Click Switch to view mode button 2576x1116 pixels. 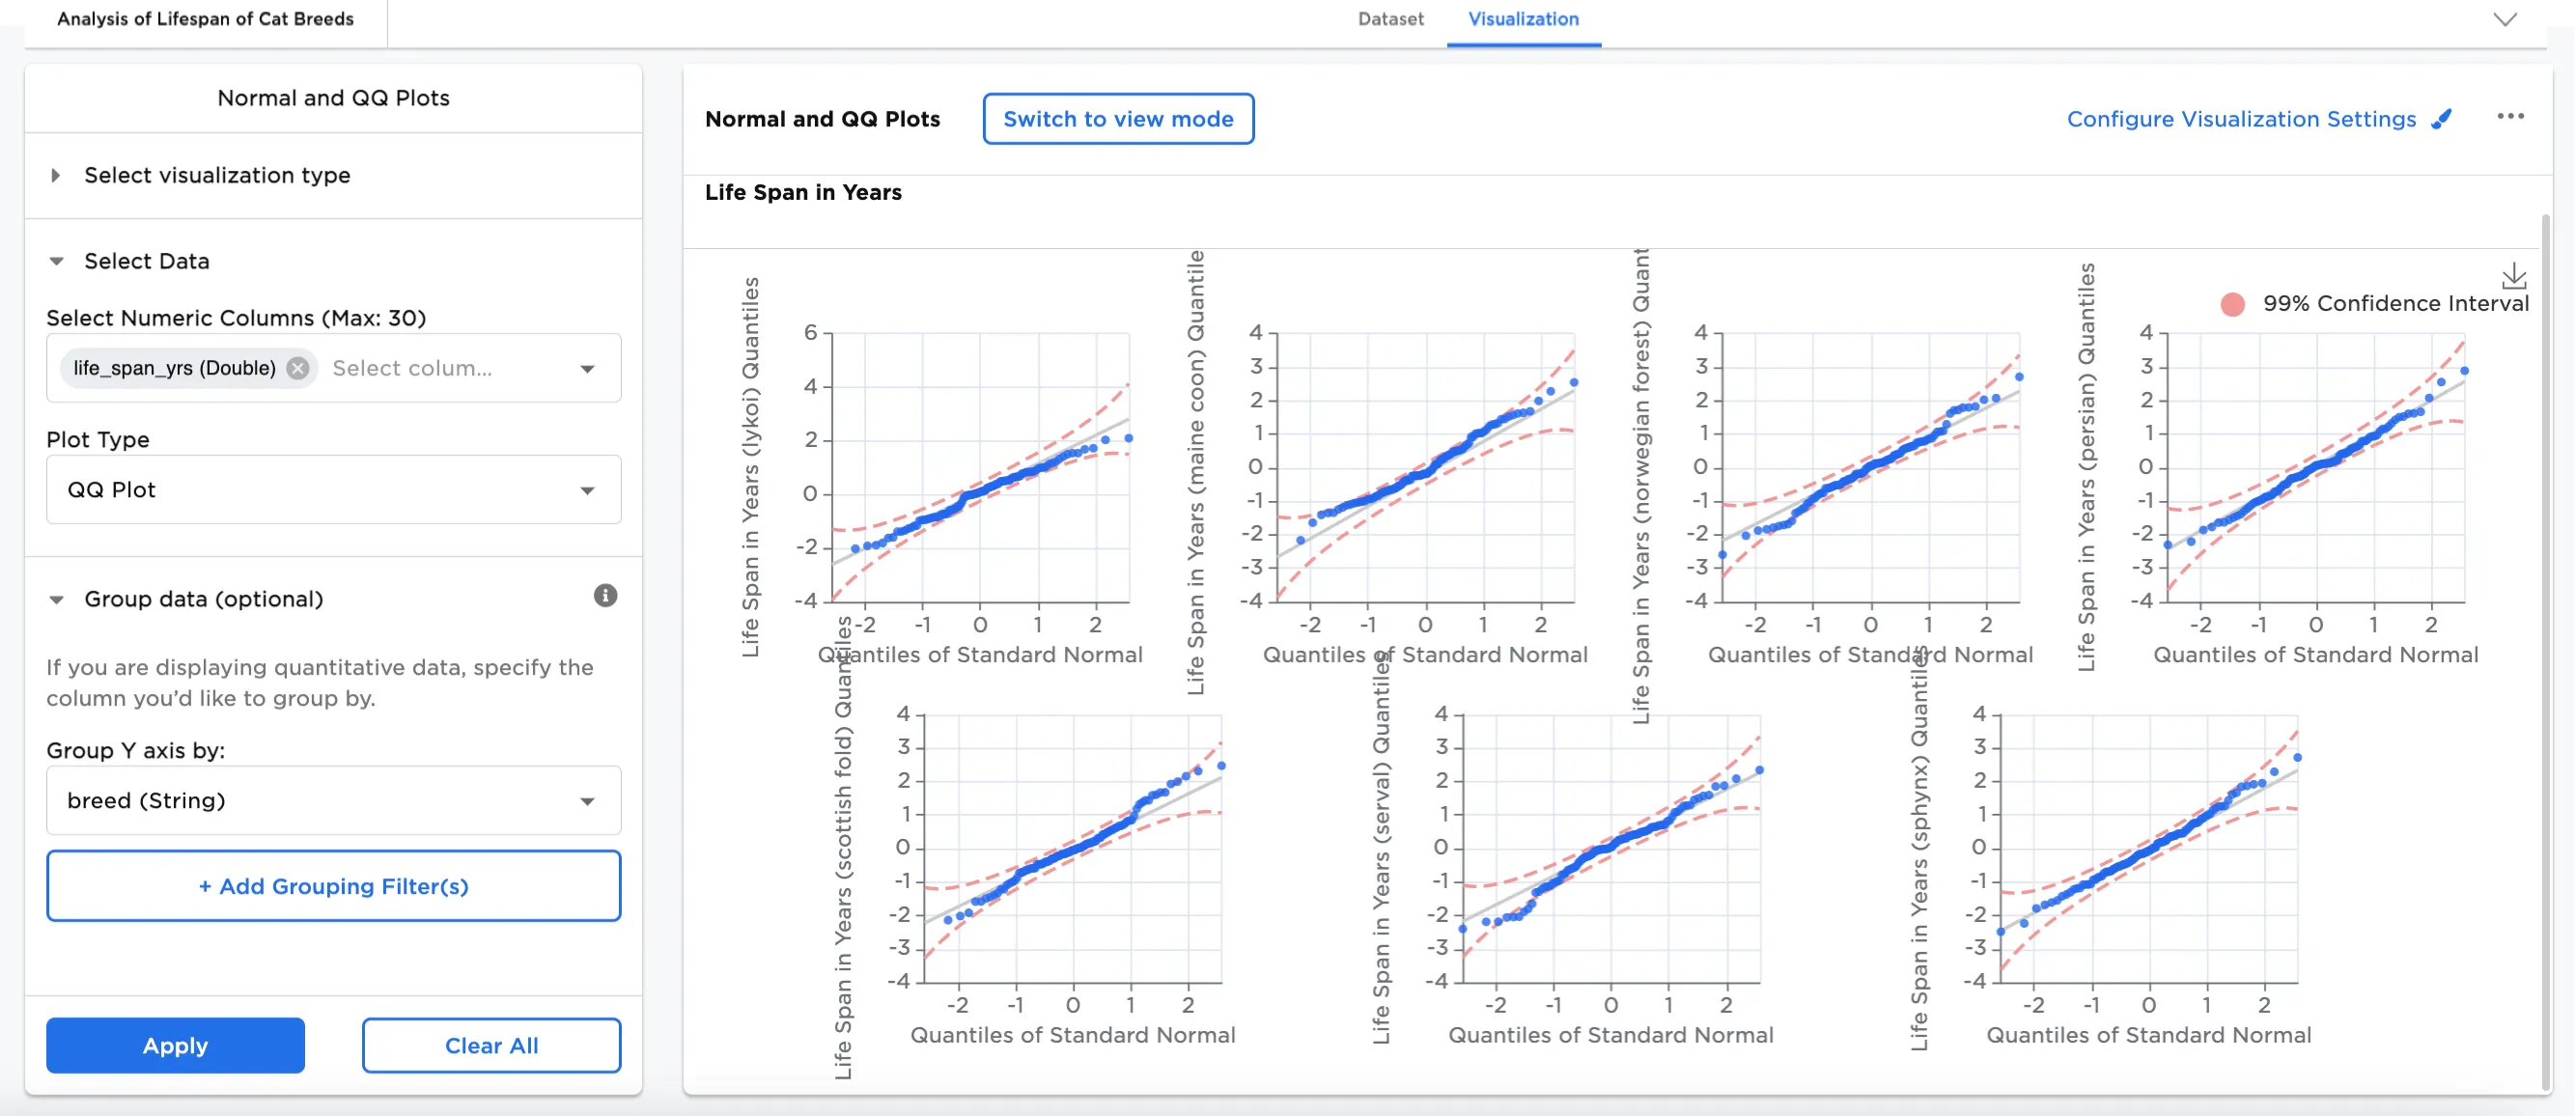coord(1117,119)
